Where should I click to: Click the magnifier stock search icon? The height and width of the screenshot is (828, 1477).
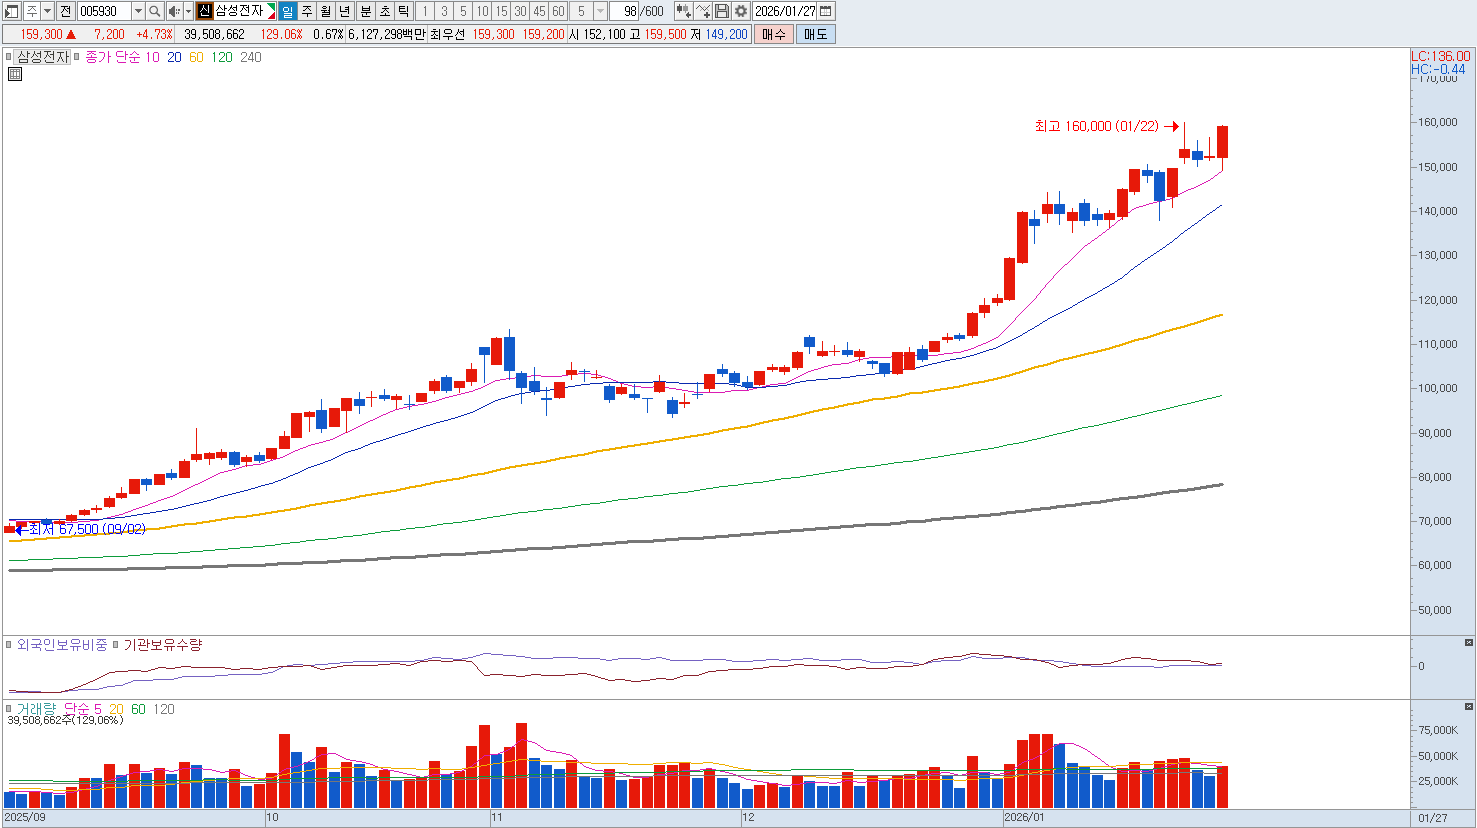click(x=155, y=11)
